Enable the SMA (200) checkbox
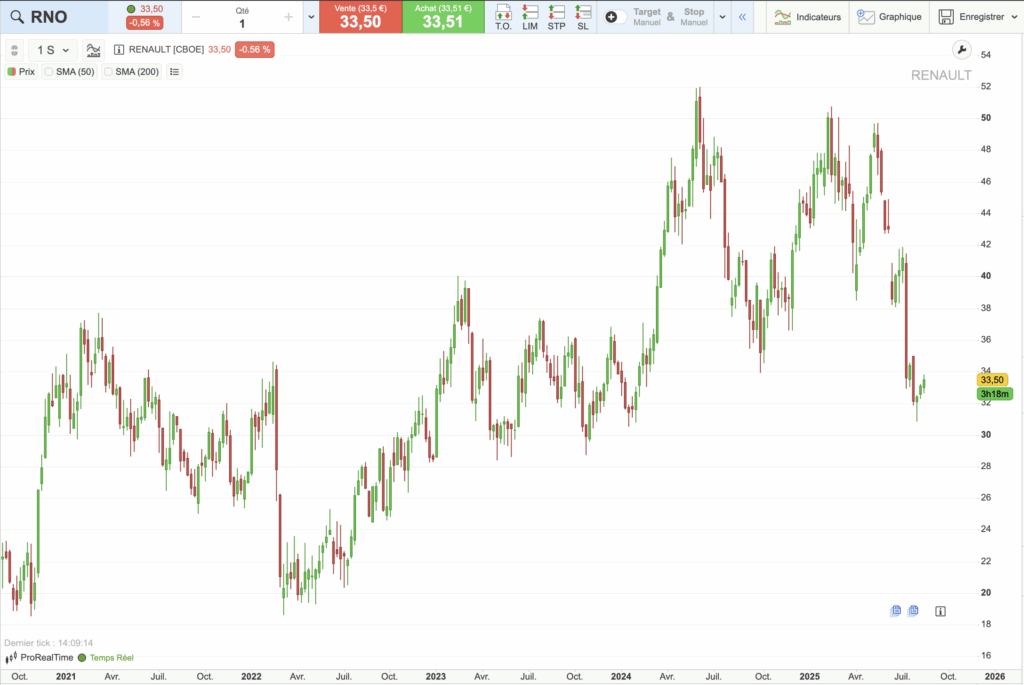The height and width of the screenshot is (685, 1024). [108, 72]
